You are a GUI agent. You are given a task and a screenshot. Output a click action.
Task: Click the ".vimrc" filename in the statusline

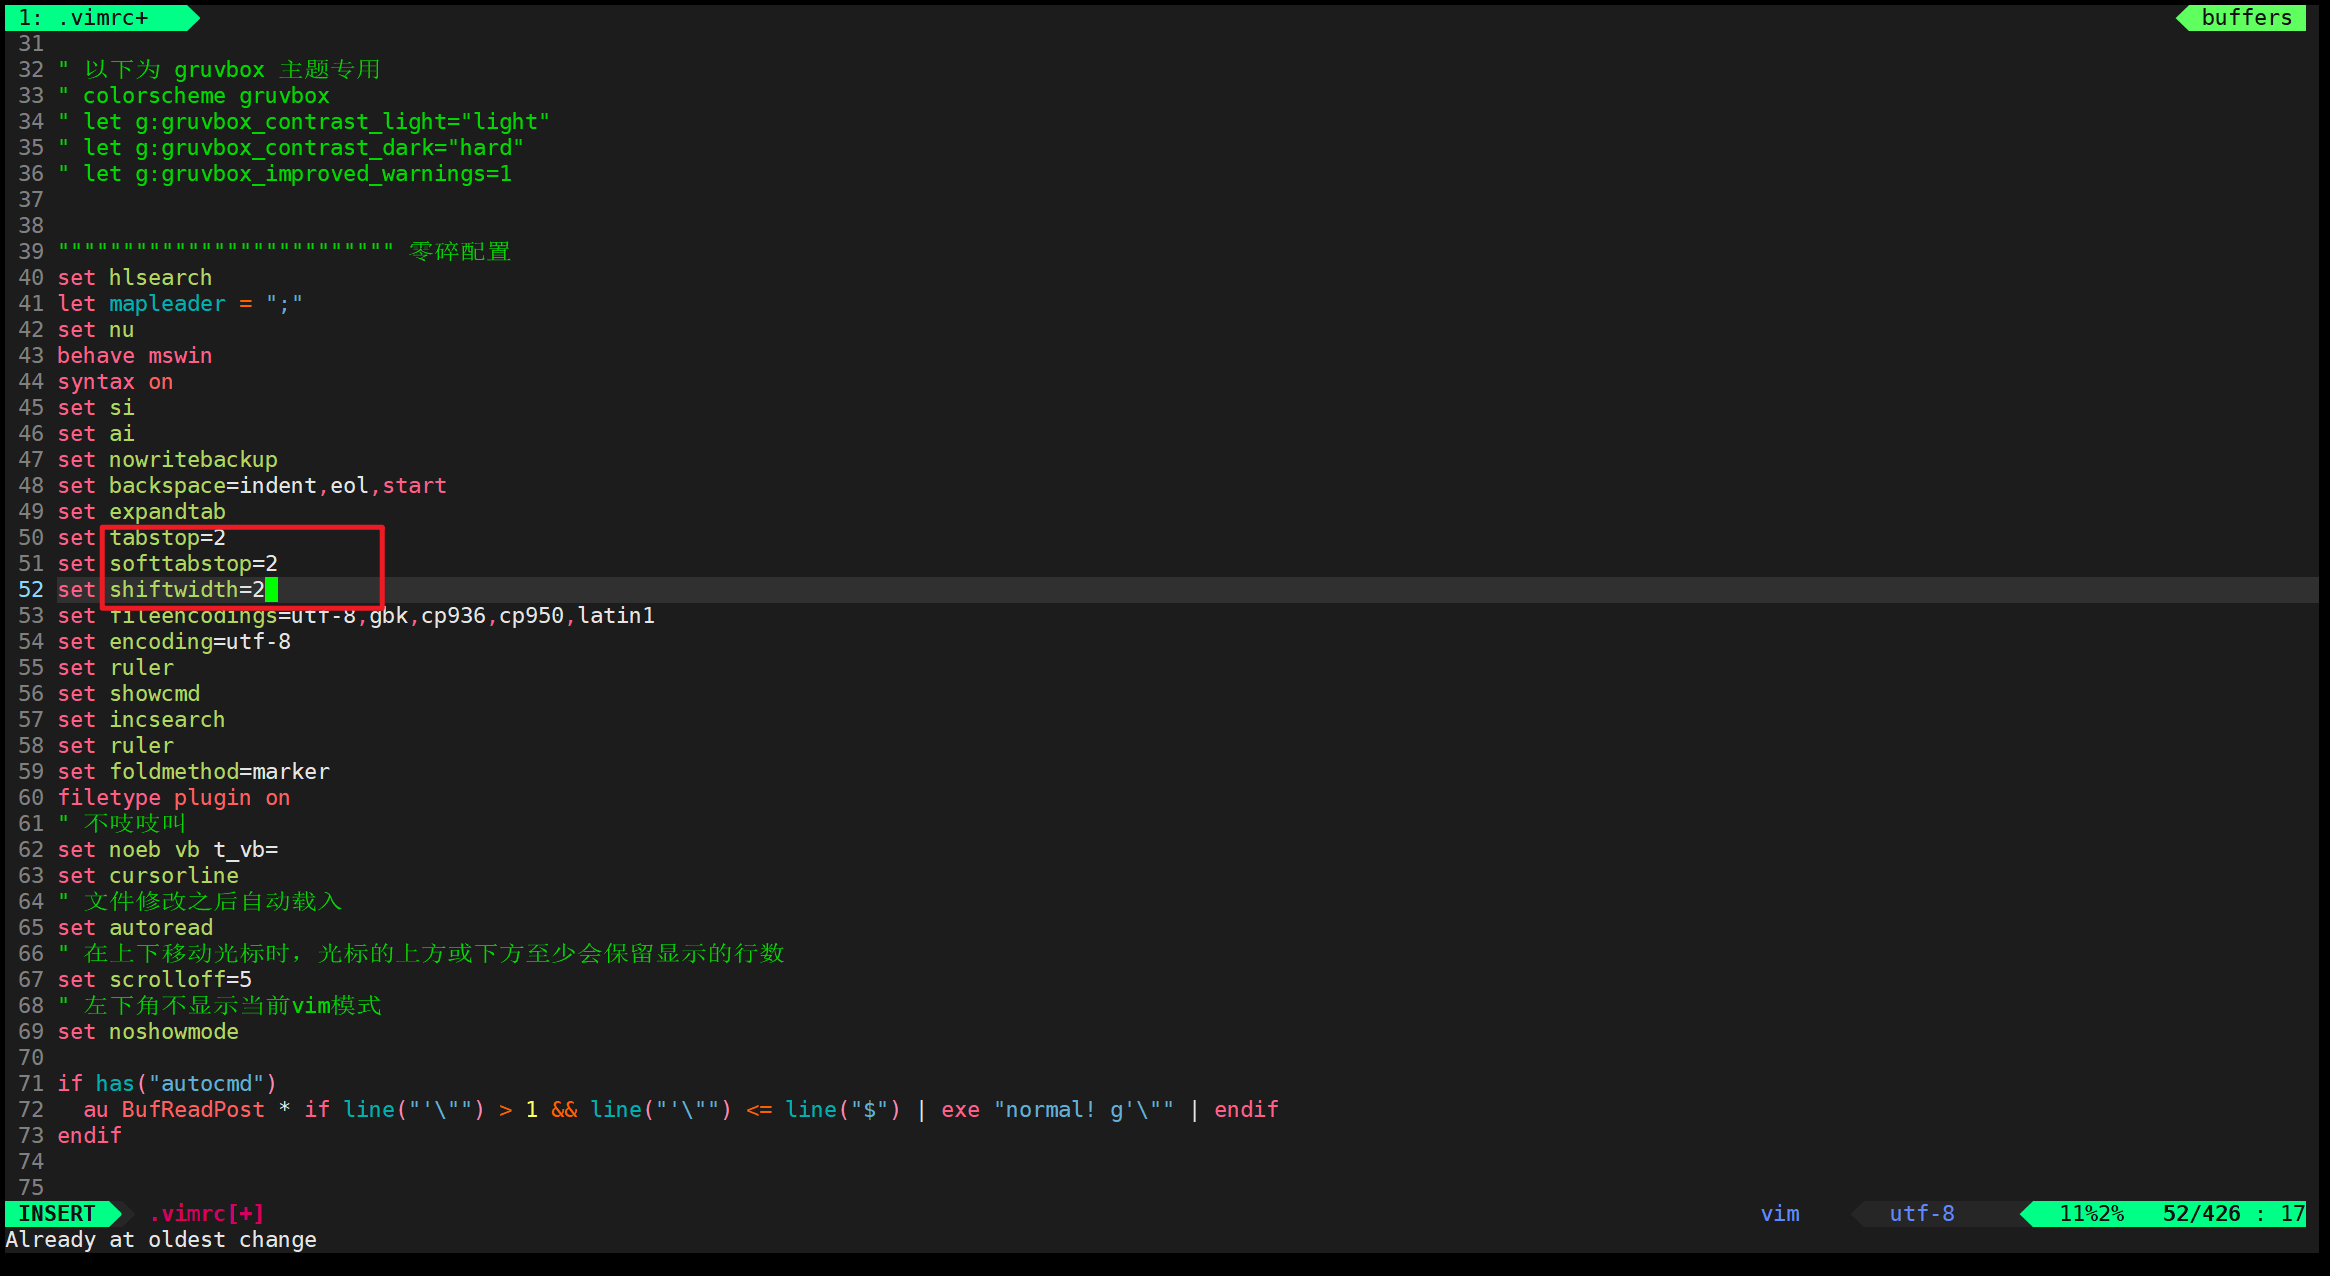point(190,1213)
